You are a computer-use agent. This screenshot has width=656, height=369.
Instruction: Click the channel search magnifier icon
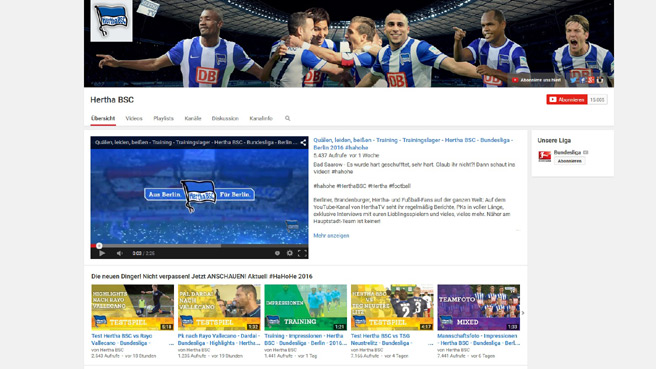pos(287,118)
